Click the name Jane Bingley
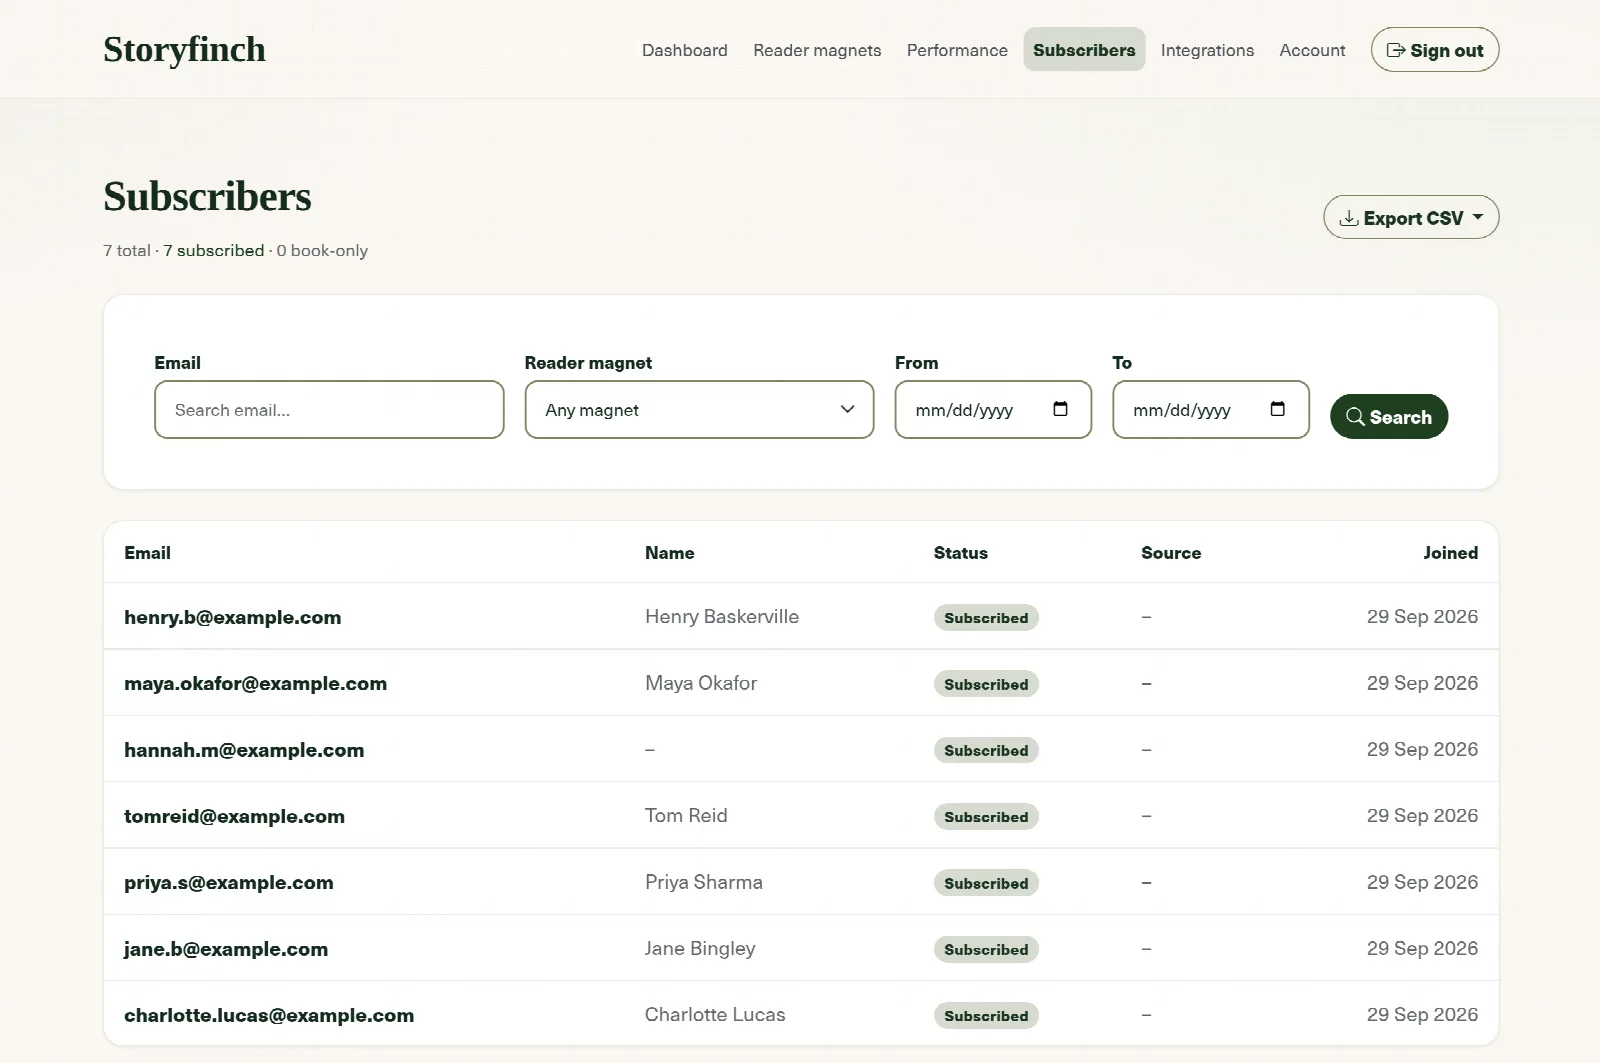The image size is (1600, 1063). tap(700, 948)
